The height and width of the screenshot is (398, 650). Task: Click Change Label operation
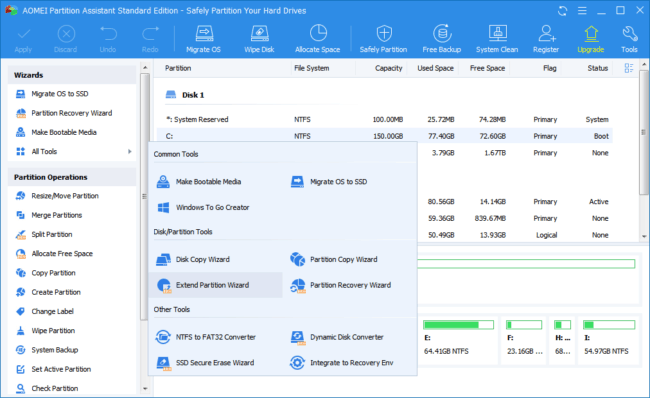(45, 311)
